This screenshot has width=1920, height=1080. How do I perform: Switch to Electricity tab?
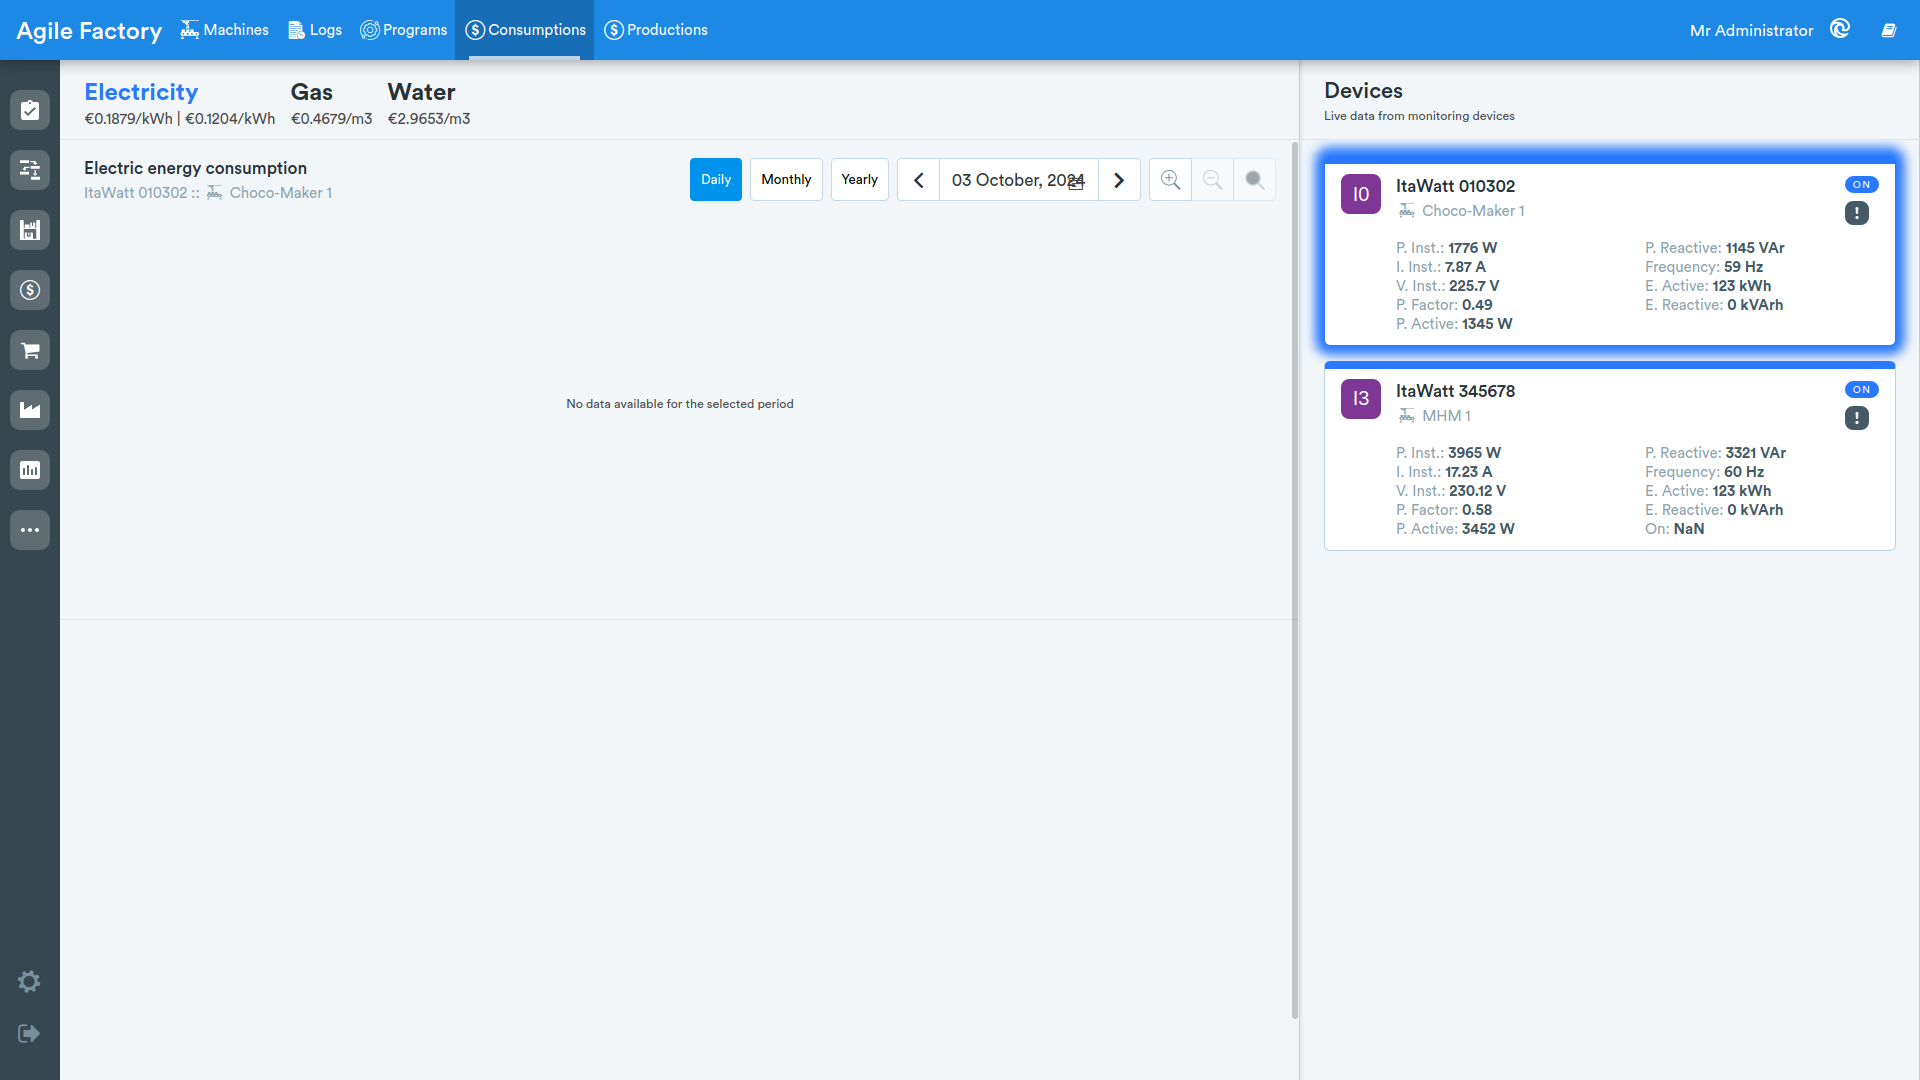[179, 104]
